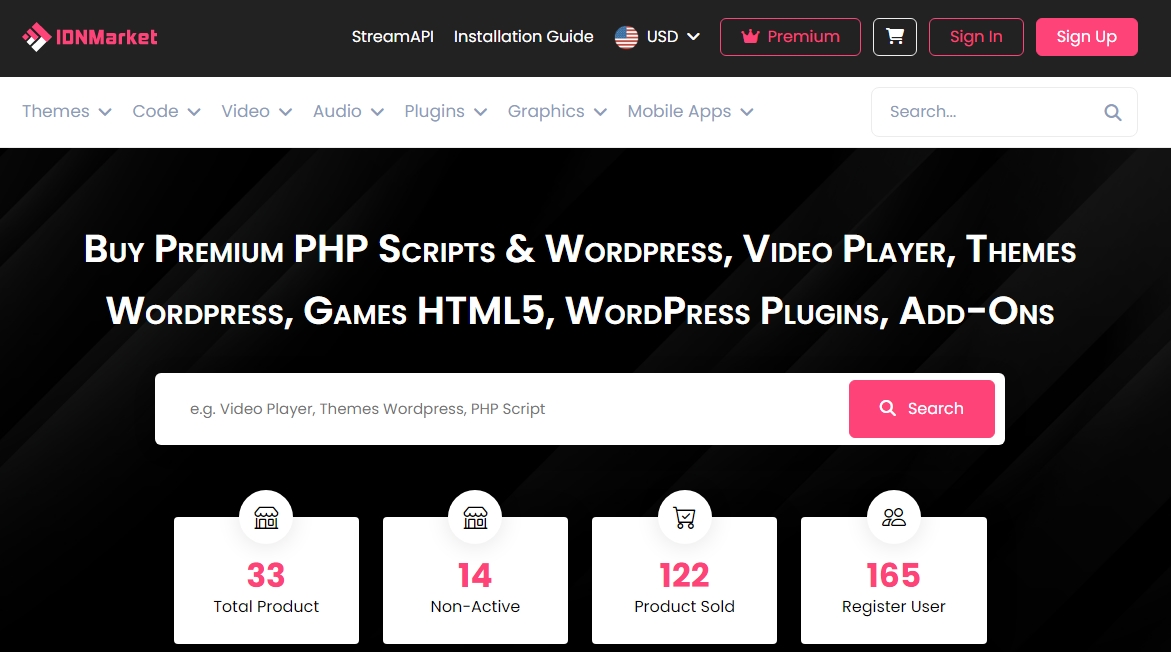Click the storefront icon above Total Product
The height and width of the screenshot is (652, 1171).
(265, 517)
